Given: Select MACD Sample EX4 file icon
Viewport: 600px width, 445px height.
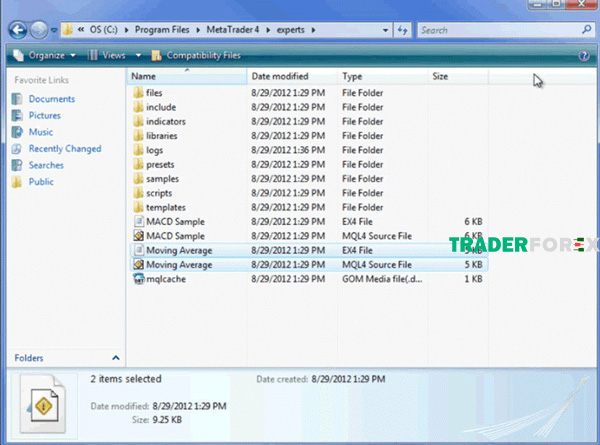Looking at the screenshot, I should point(138,222).
